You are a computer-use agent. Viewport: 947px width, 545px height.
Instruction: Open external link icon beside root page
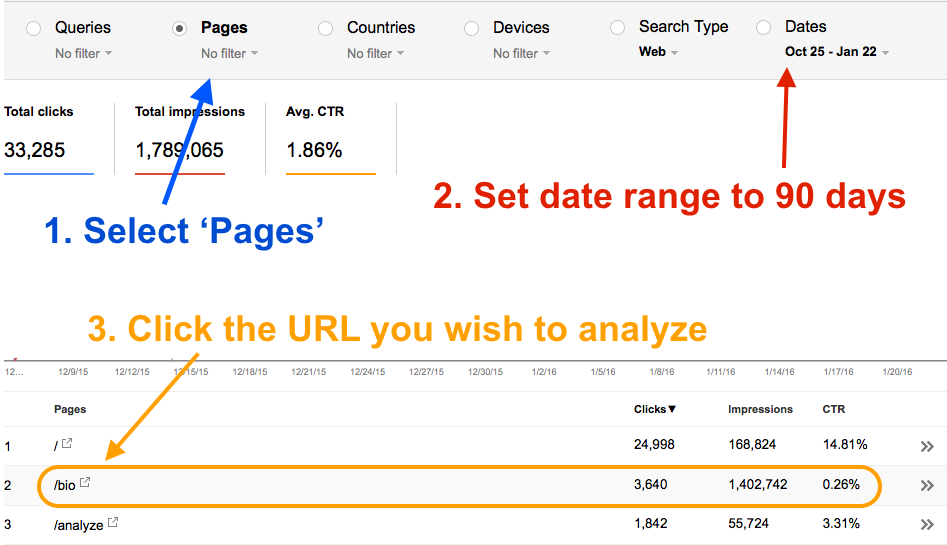pos(67,443)
